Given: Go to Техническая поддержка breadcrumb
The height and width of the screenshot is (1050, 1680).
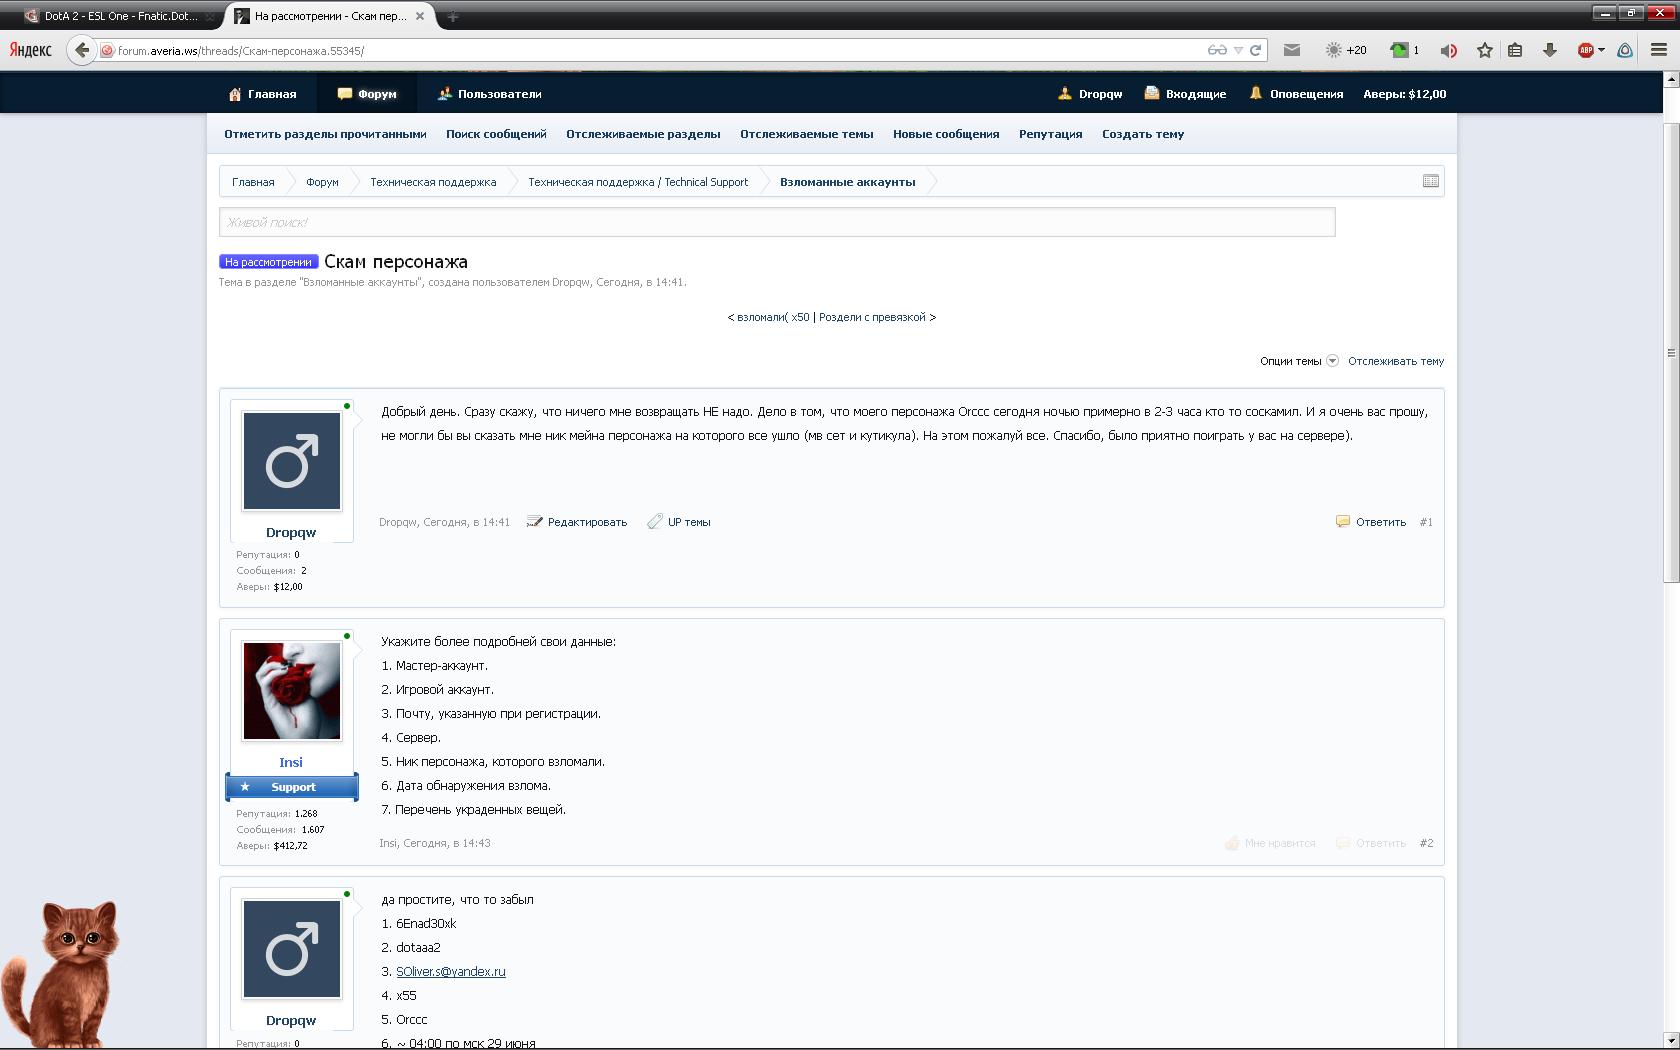Looking at the screenshot, I should point(433,182).
